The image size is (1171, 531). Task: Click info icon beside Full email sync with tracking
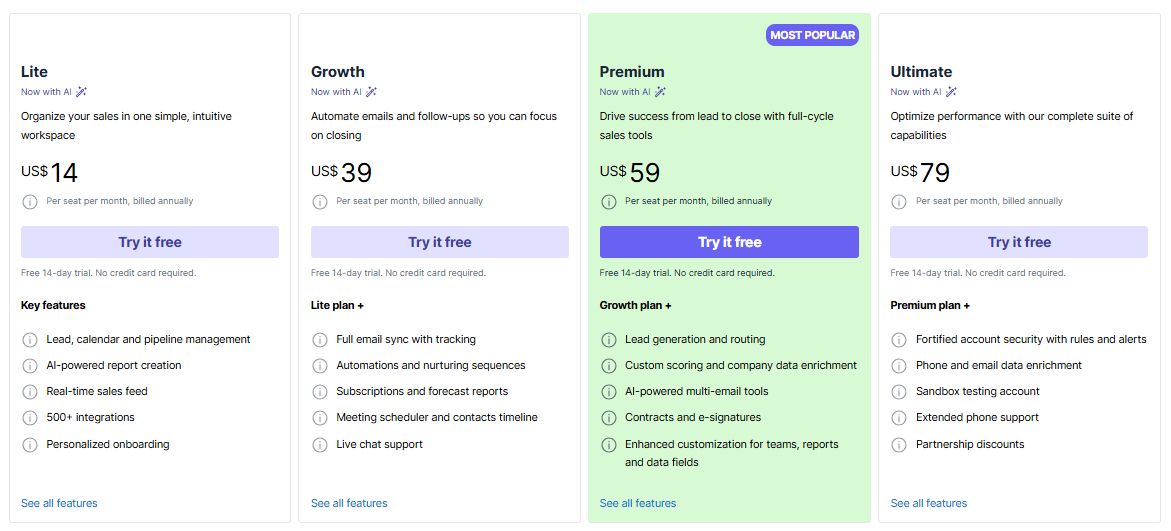coord(319,340)
